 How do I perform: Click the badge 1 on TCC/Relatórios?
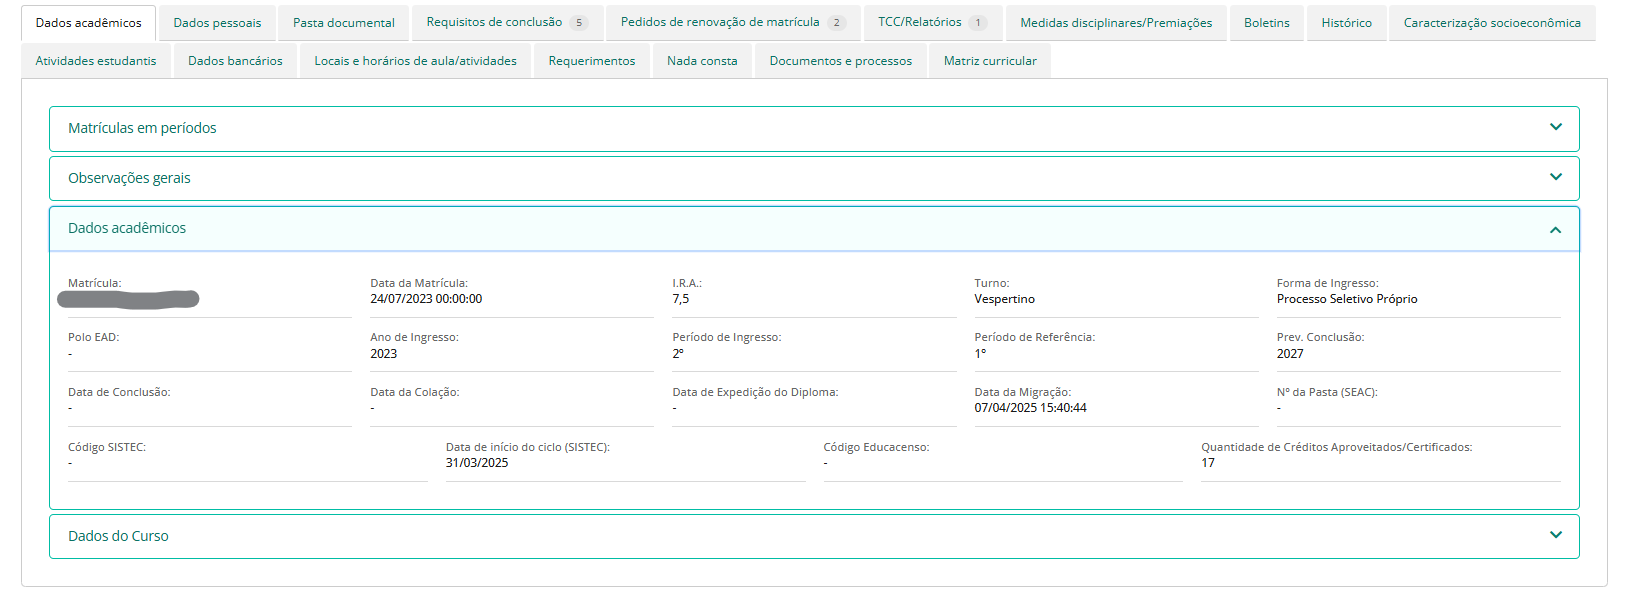point(978,23)
